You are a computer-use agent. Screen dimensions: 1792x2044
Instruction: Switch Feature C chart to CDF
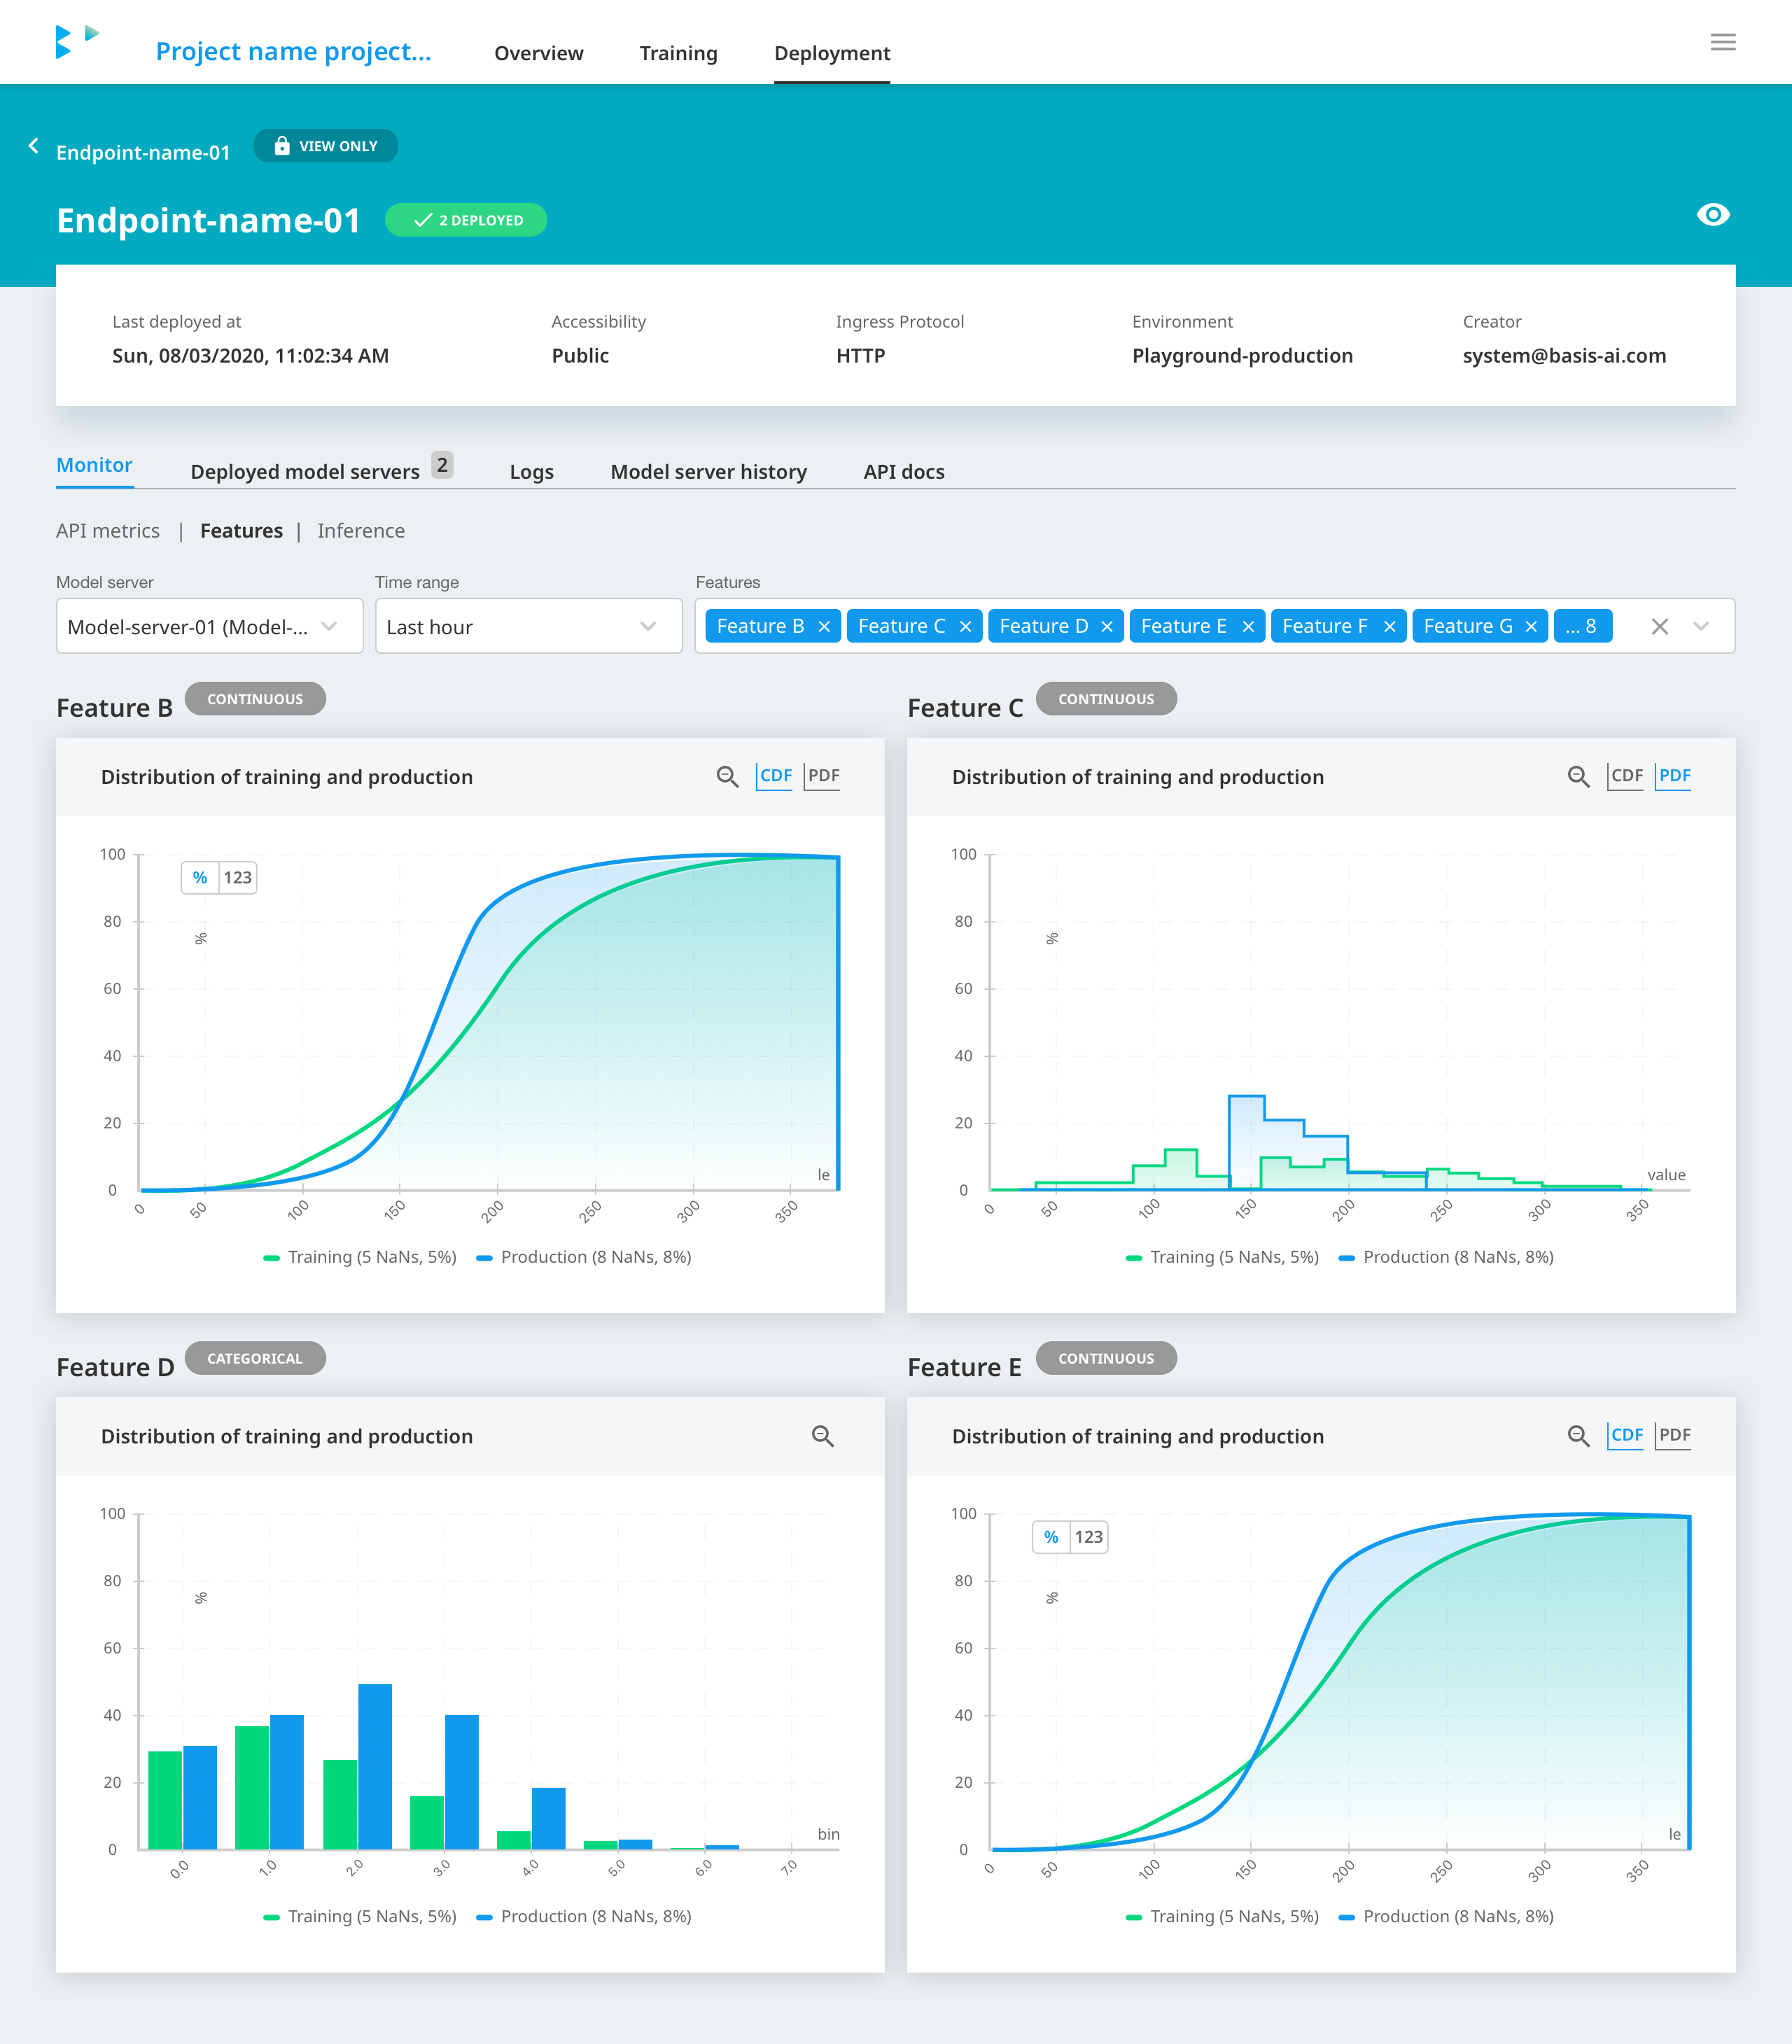pos(1626,776)
